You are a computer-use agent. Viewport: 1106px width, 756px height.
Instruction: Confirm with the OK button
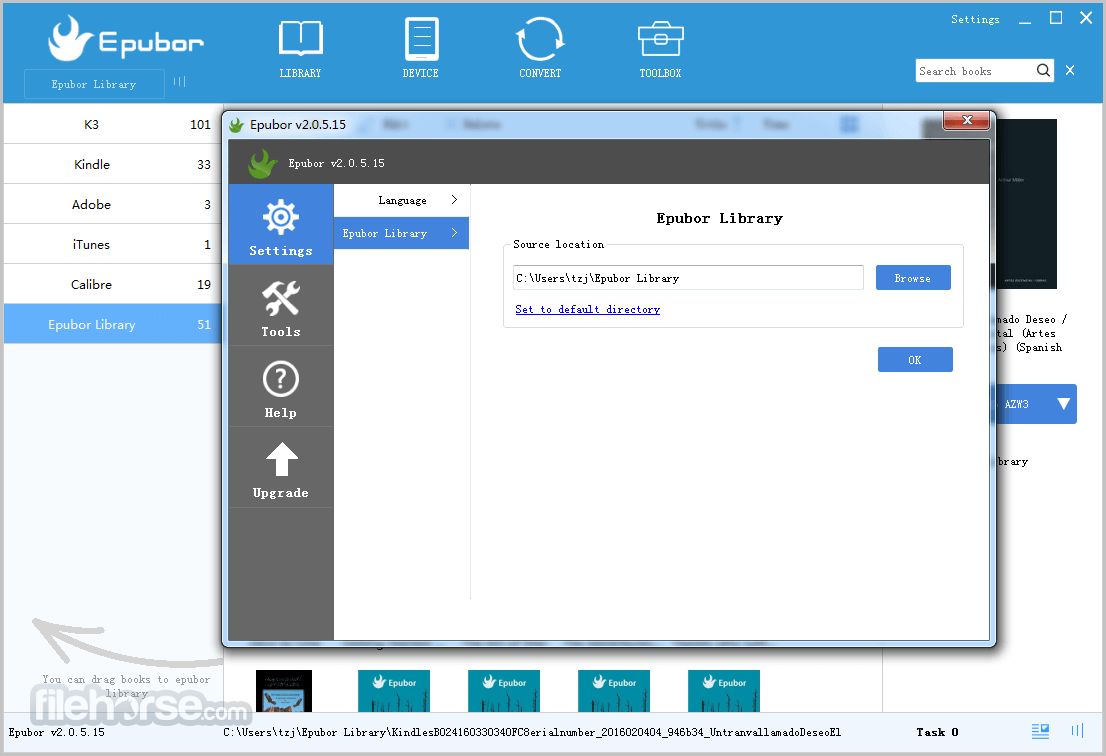click(x=915, y=360)
